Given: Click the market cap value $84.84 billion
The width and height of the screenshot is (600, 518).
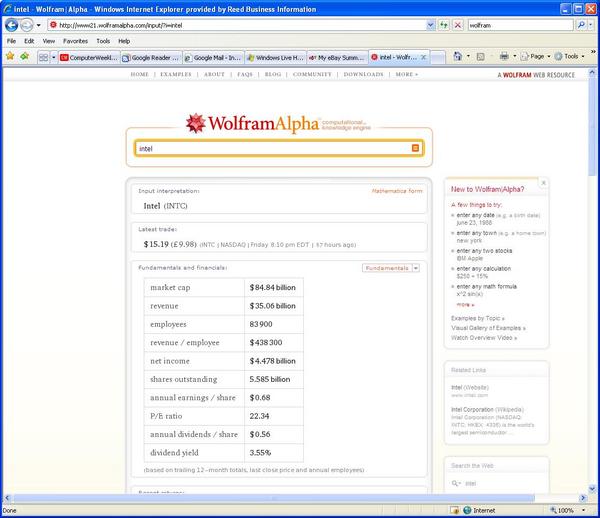Looking at the screenshot, I should 272,287.
